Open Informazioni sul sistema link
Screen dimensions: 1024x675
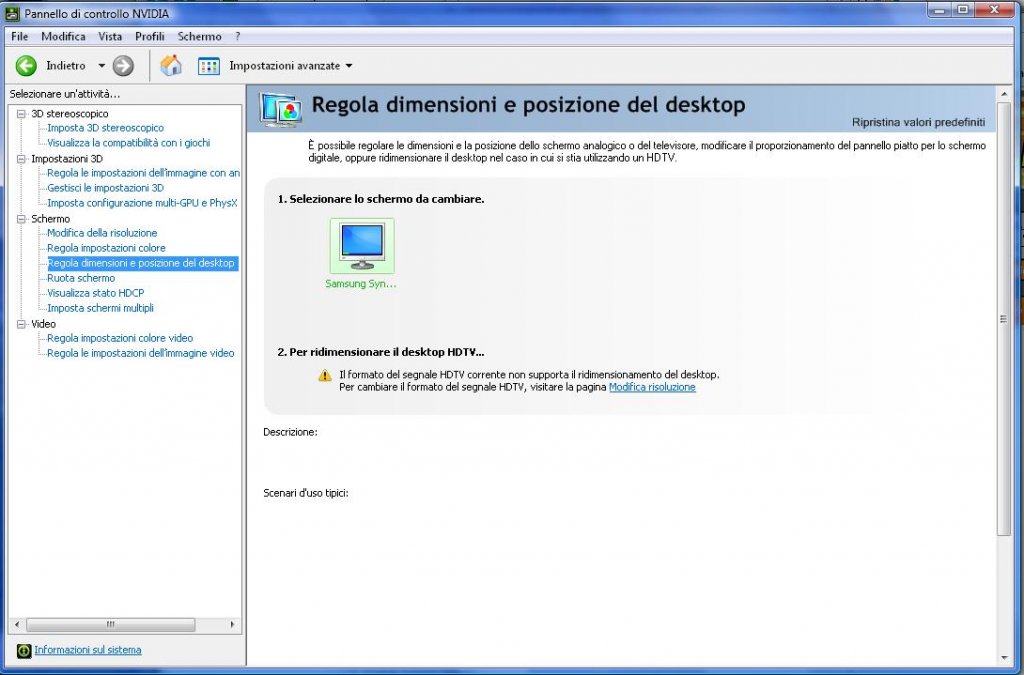click(88, 650)
